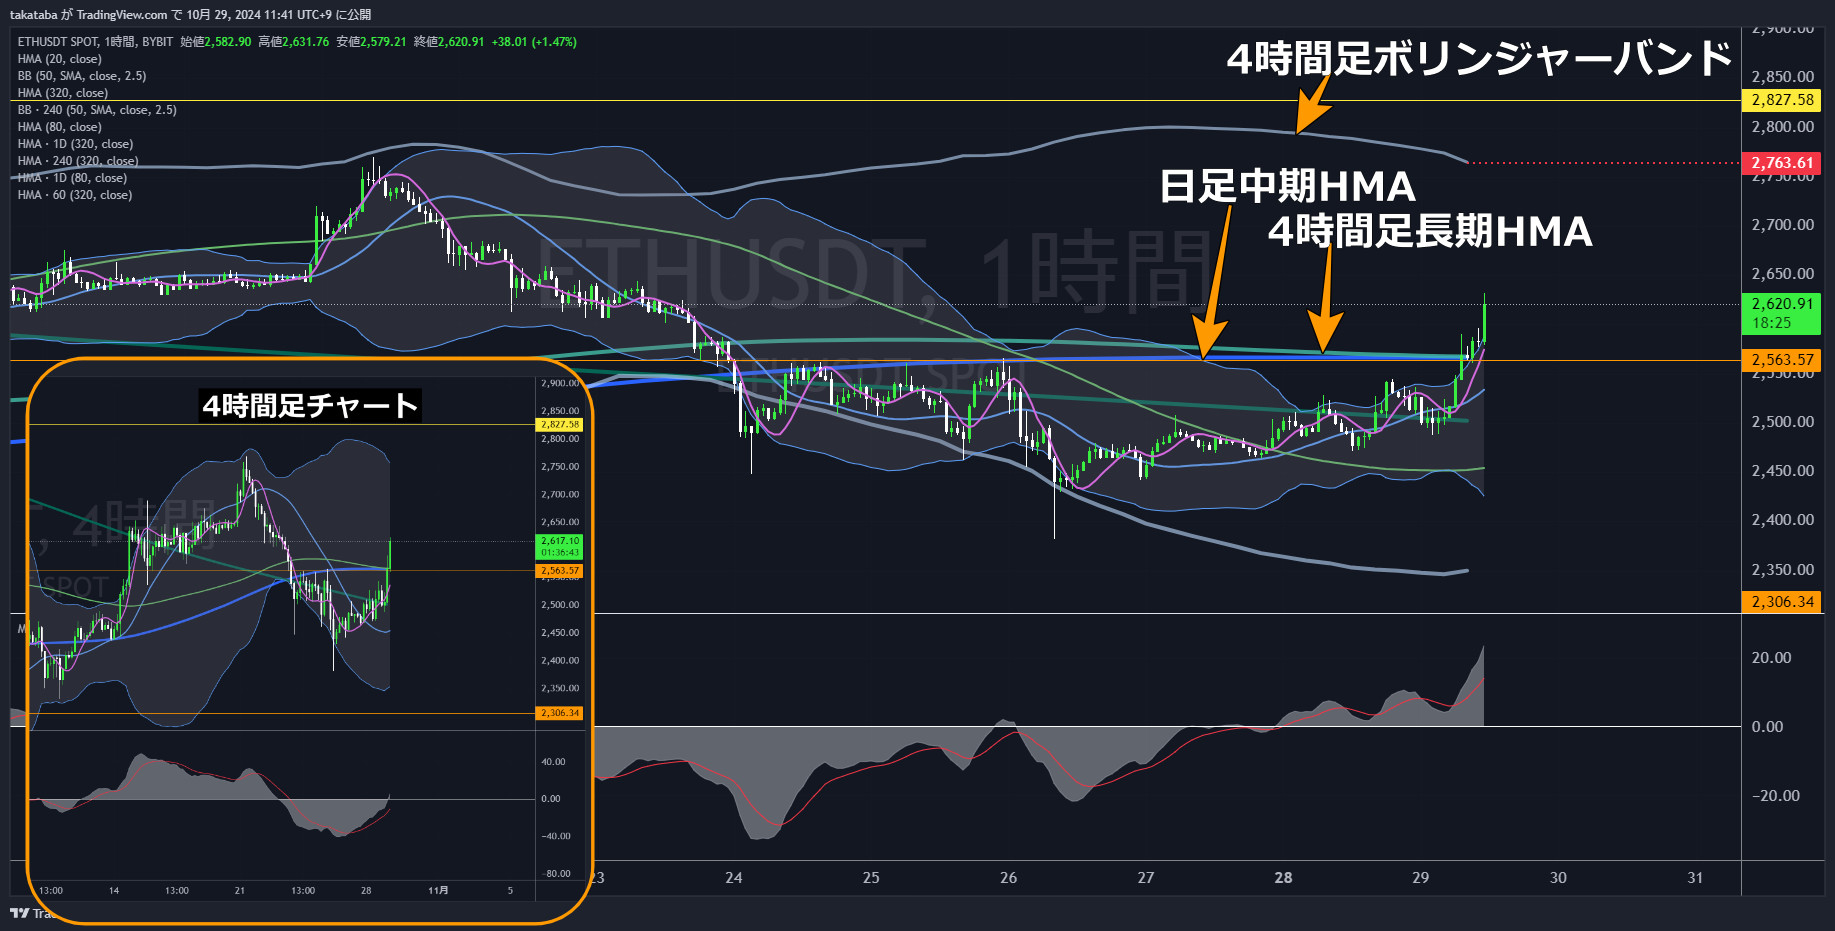This screenshot has height=931, width=1835.
Task: Click date 26 on main time axis
Action: [x=1008, y=878]
